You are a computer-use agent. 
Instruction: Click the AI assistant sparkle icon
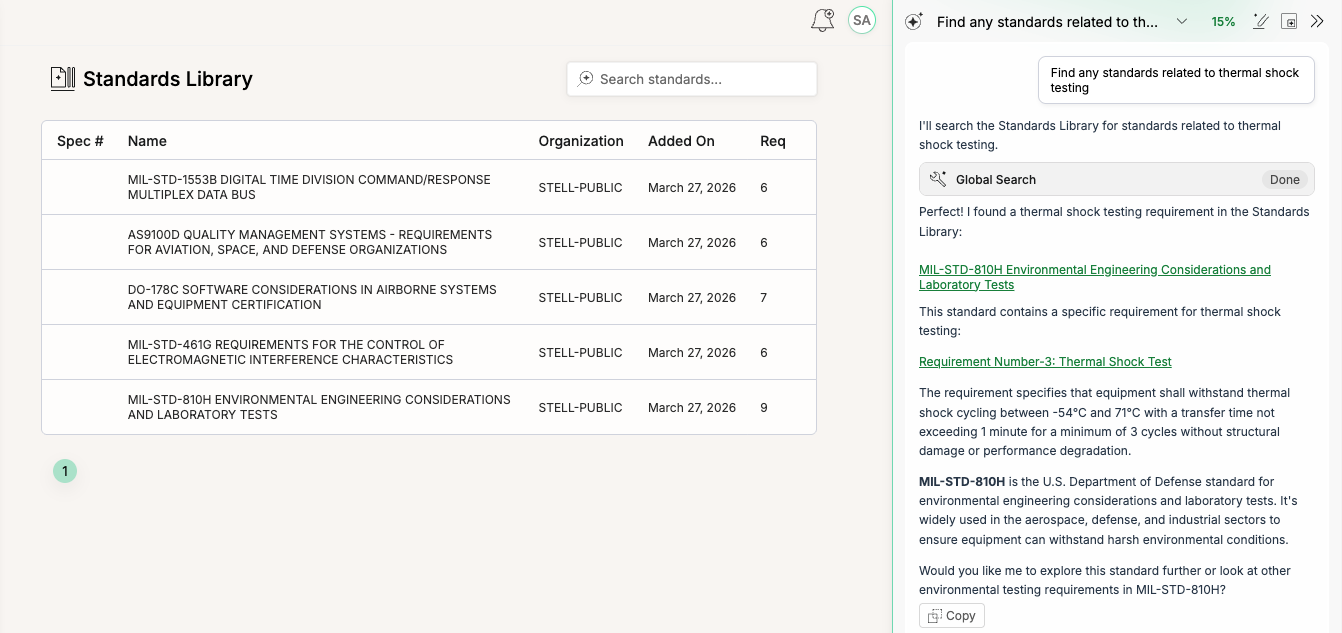pos(913,22)
